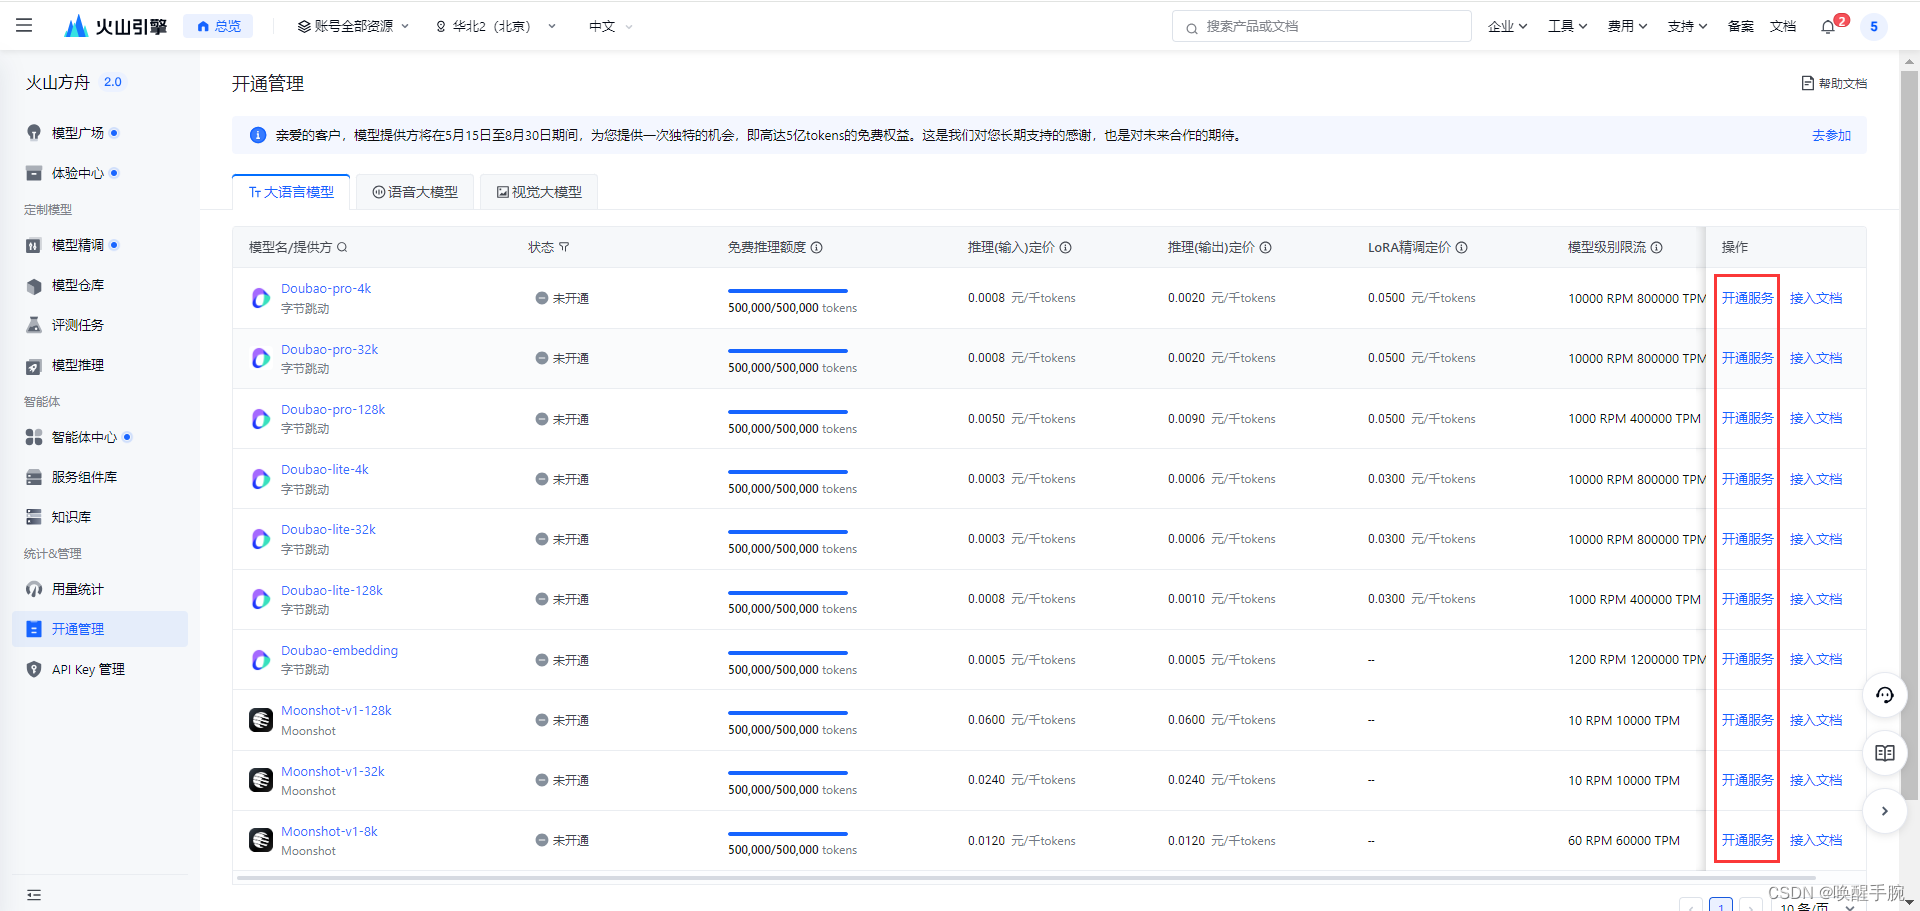Open the notification bell with badge
The image size is (1920, 911).
(1830, 26)
